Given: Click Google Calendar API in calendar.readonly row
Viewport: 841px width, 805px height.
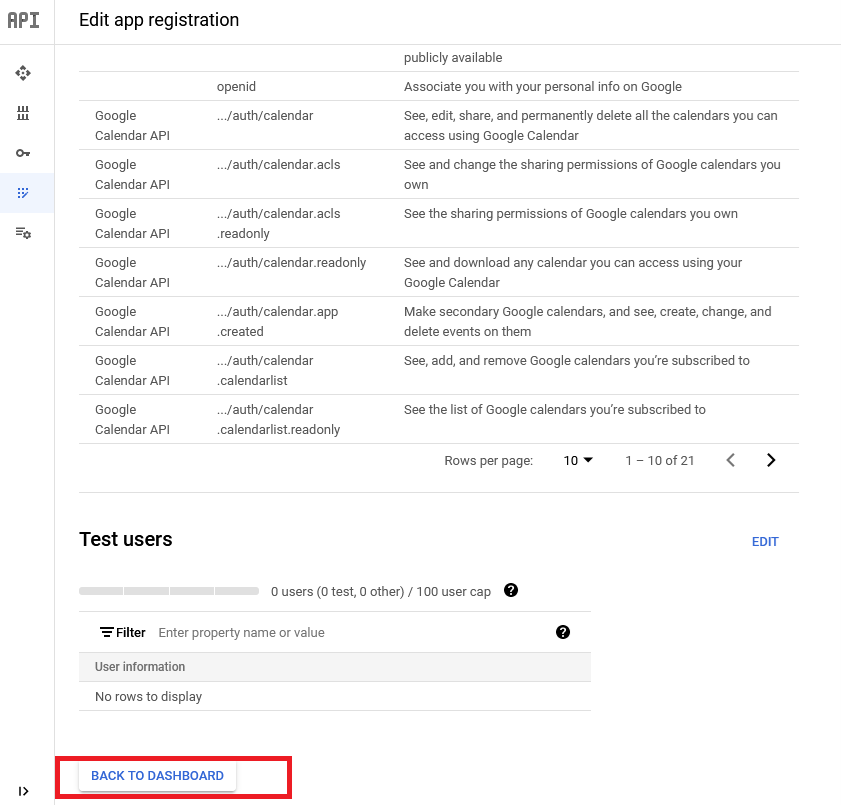Looking at the screenshot, I should pos(132,272).
